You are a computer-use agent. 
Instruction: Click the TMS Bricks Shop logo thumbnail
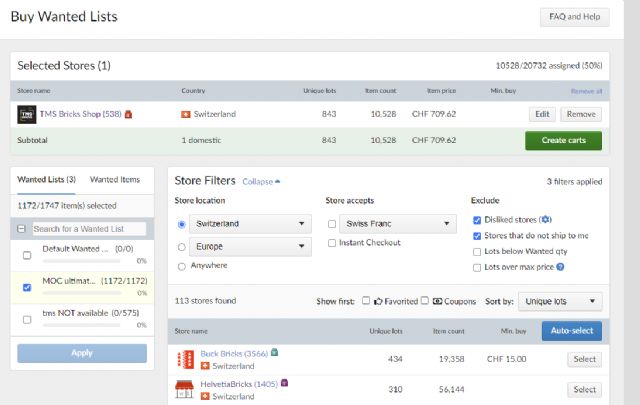coord(27,114)
